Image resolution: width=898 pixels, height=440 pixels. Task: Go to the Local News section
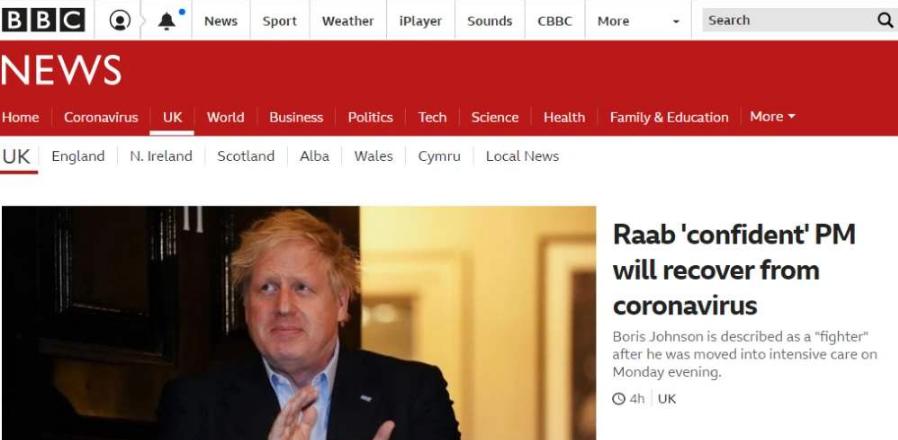pos(522,156)
